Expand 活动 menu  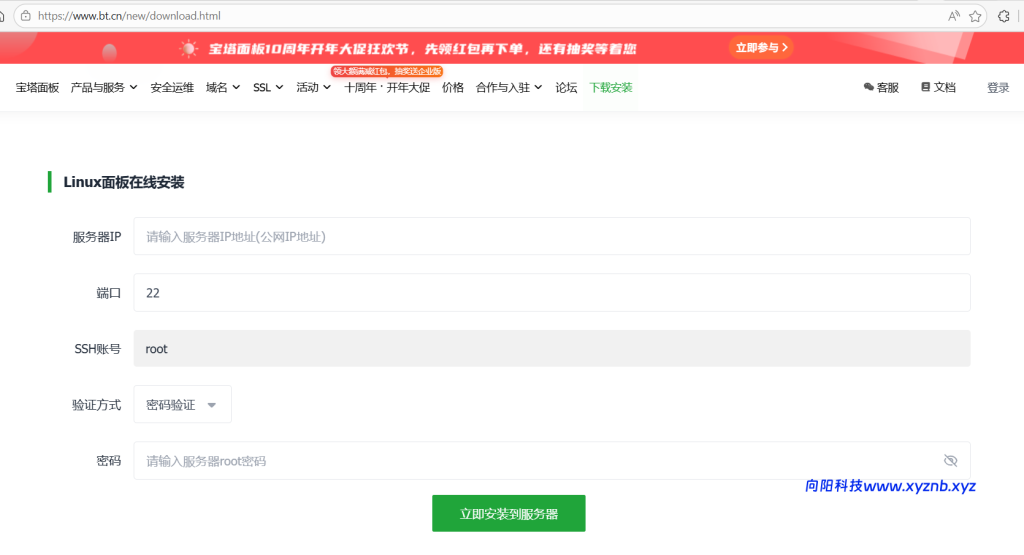313,87
